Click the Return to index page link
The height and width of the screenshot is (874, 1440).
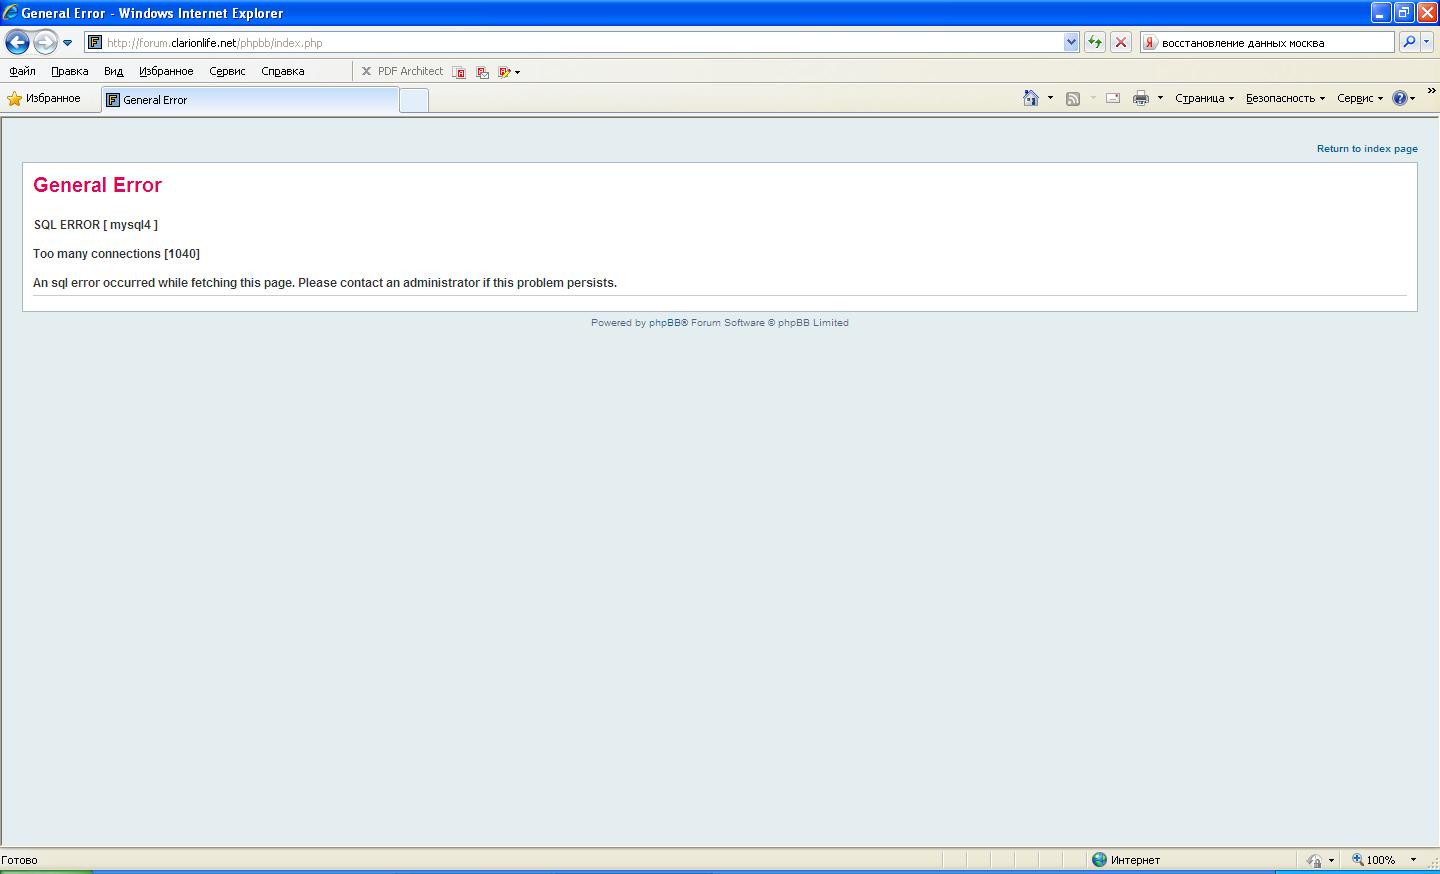point(1366,148)
